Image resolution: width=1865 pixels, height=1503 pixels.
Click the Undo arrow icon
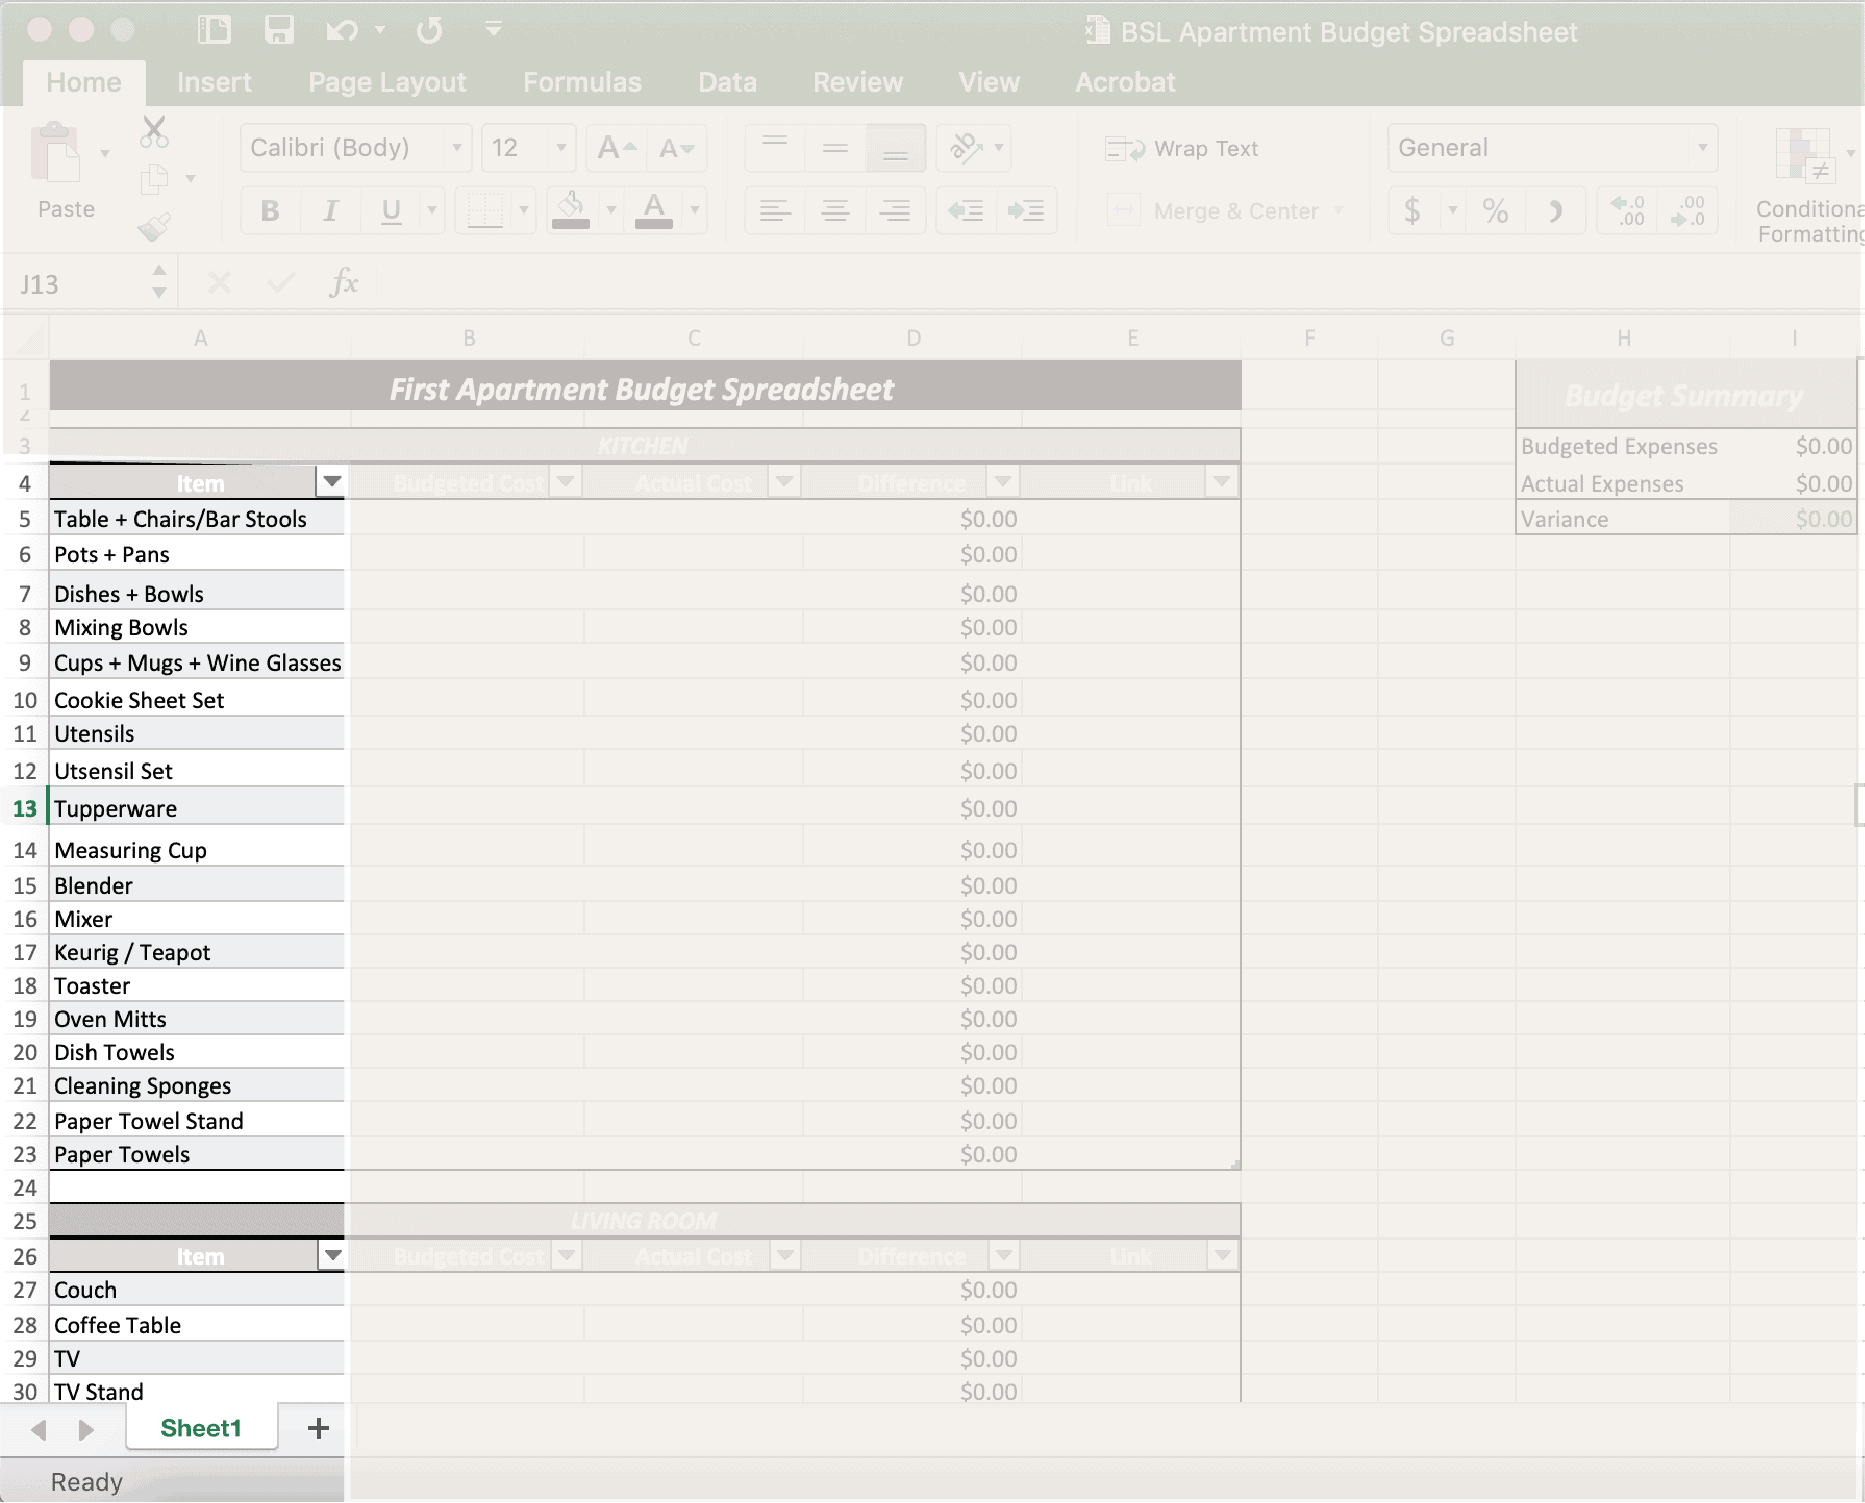click(x=342, y=31)
